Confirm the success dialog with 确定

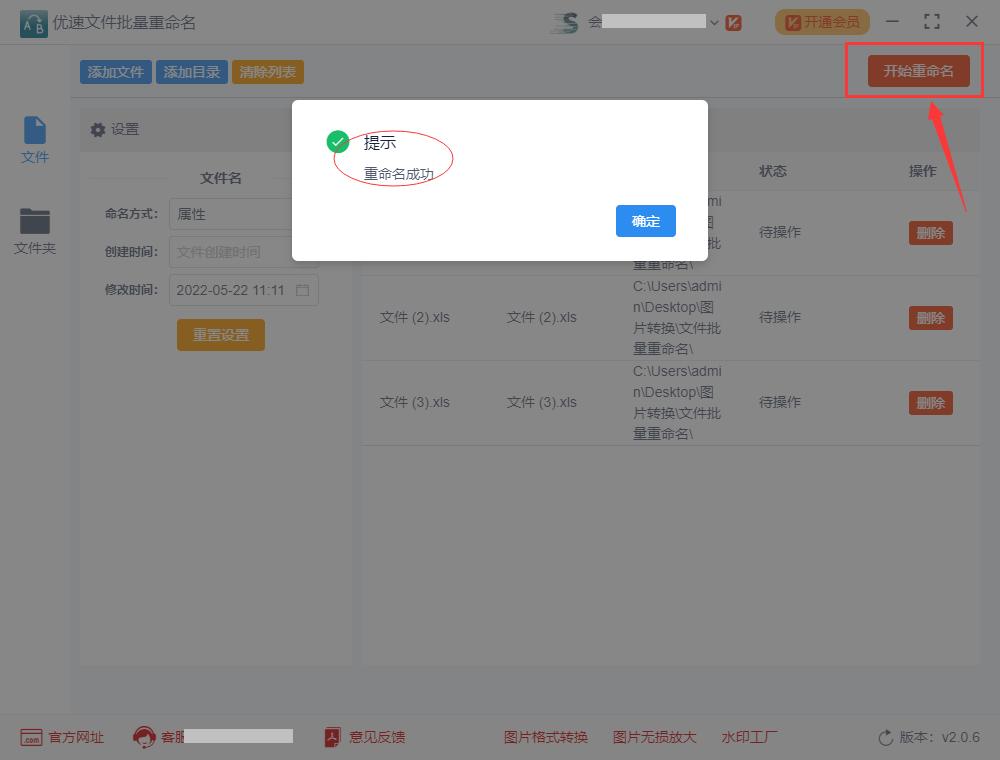pyautogui.click(x=645, y=221)
